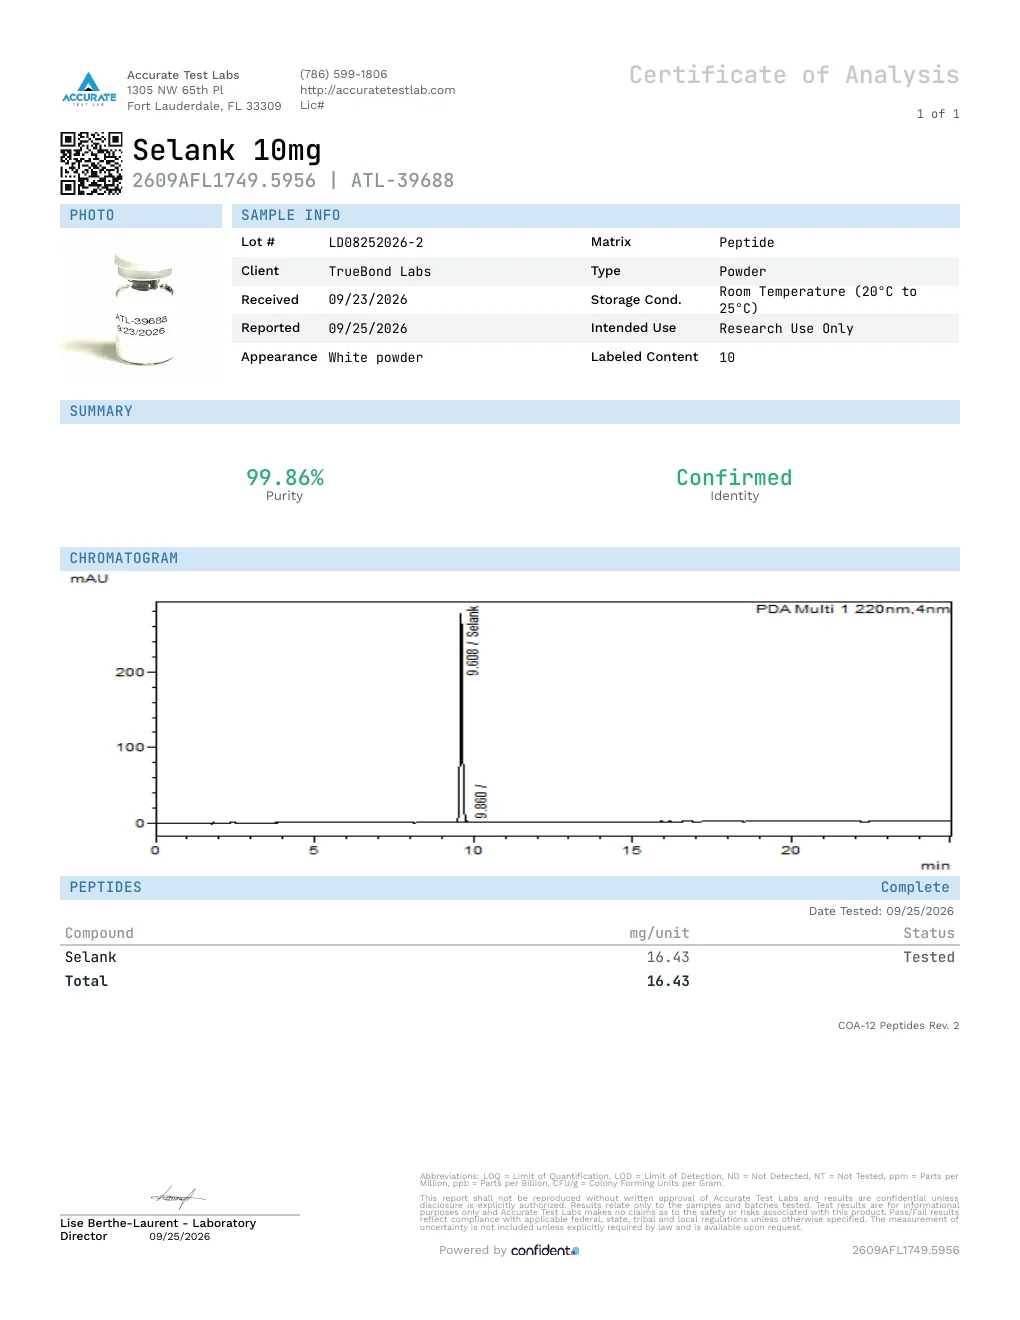
Task: Click the signature date 09/25/2026
Action: (180, 1237)
